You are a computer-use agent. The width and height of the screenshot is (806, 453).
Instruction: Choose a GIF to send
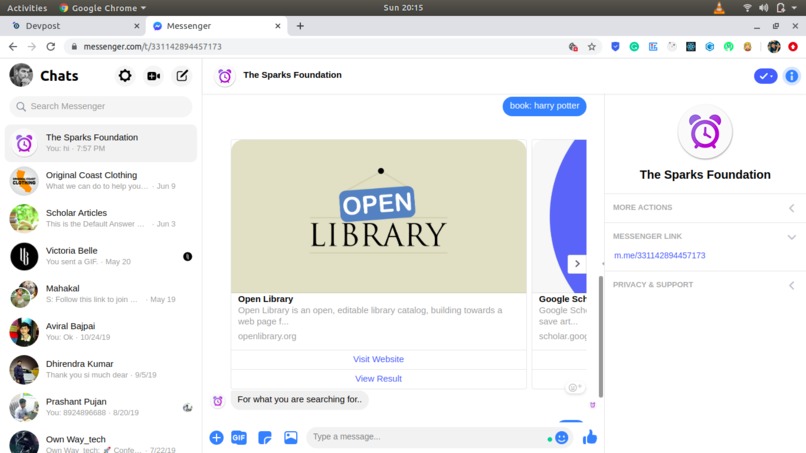[239, 438]
